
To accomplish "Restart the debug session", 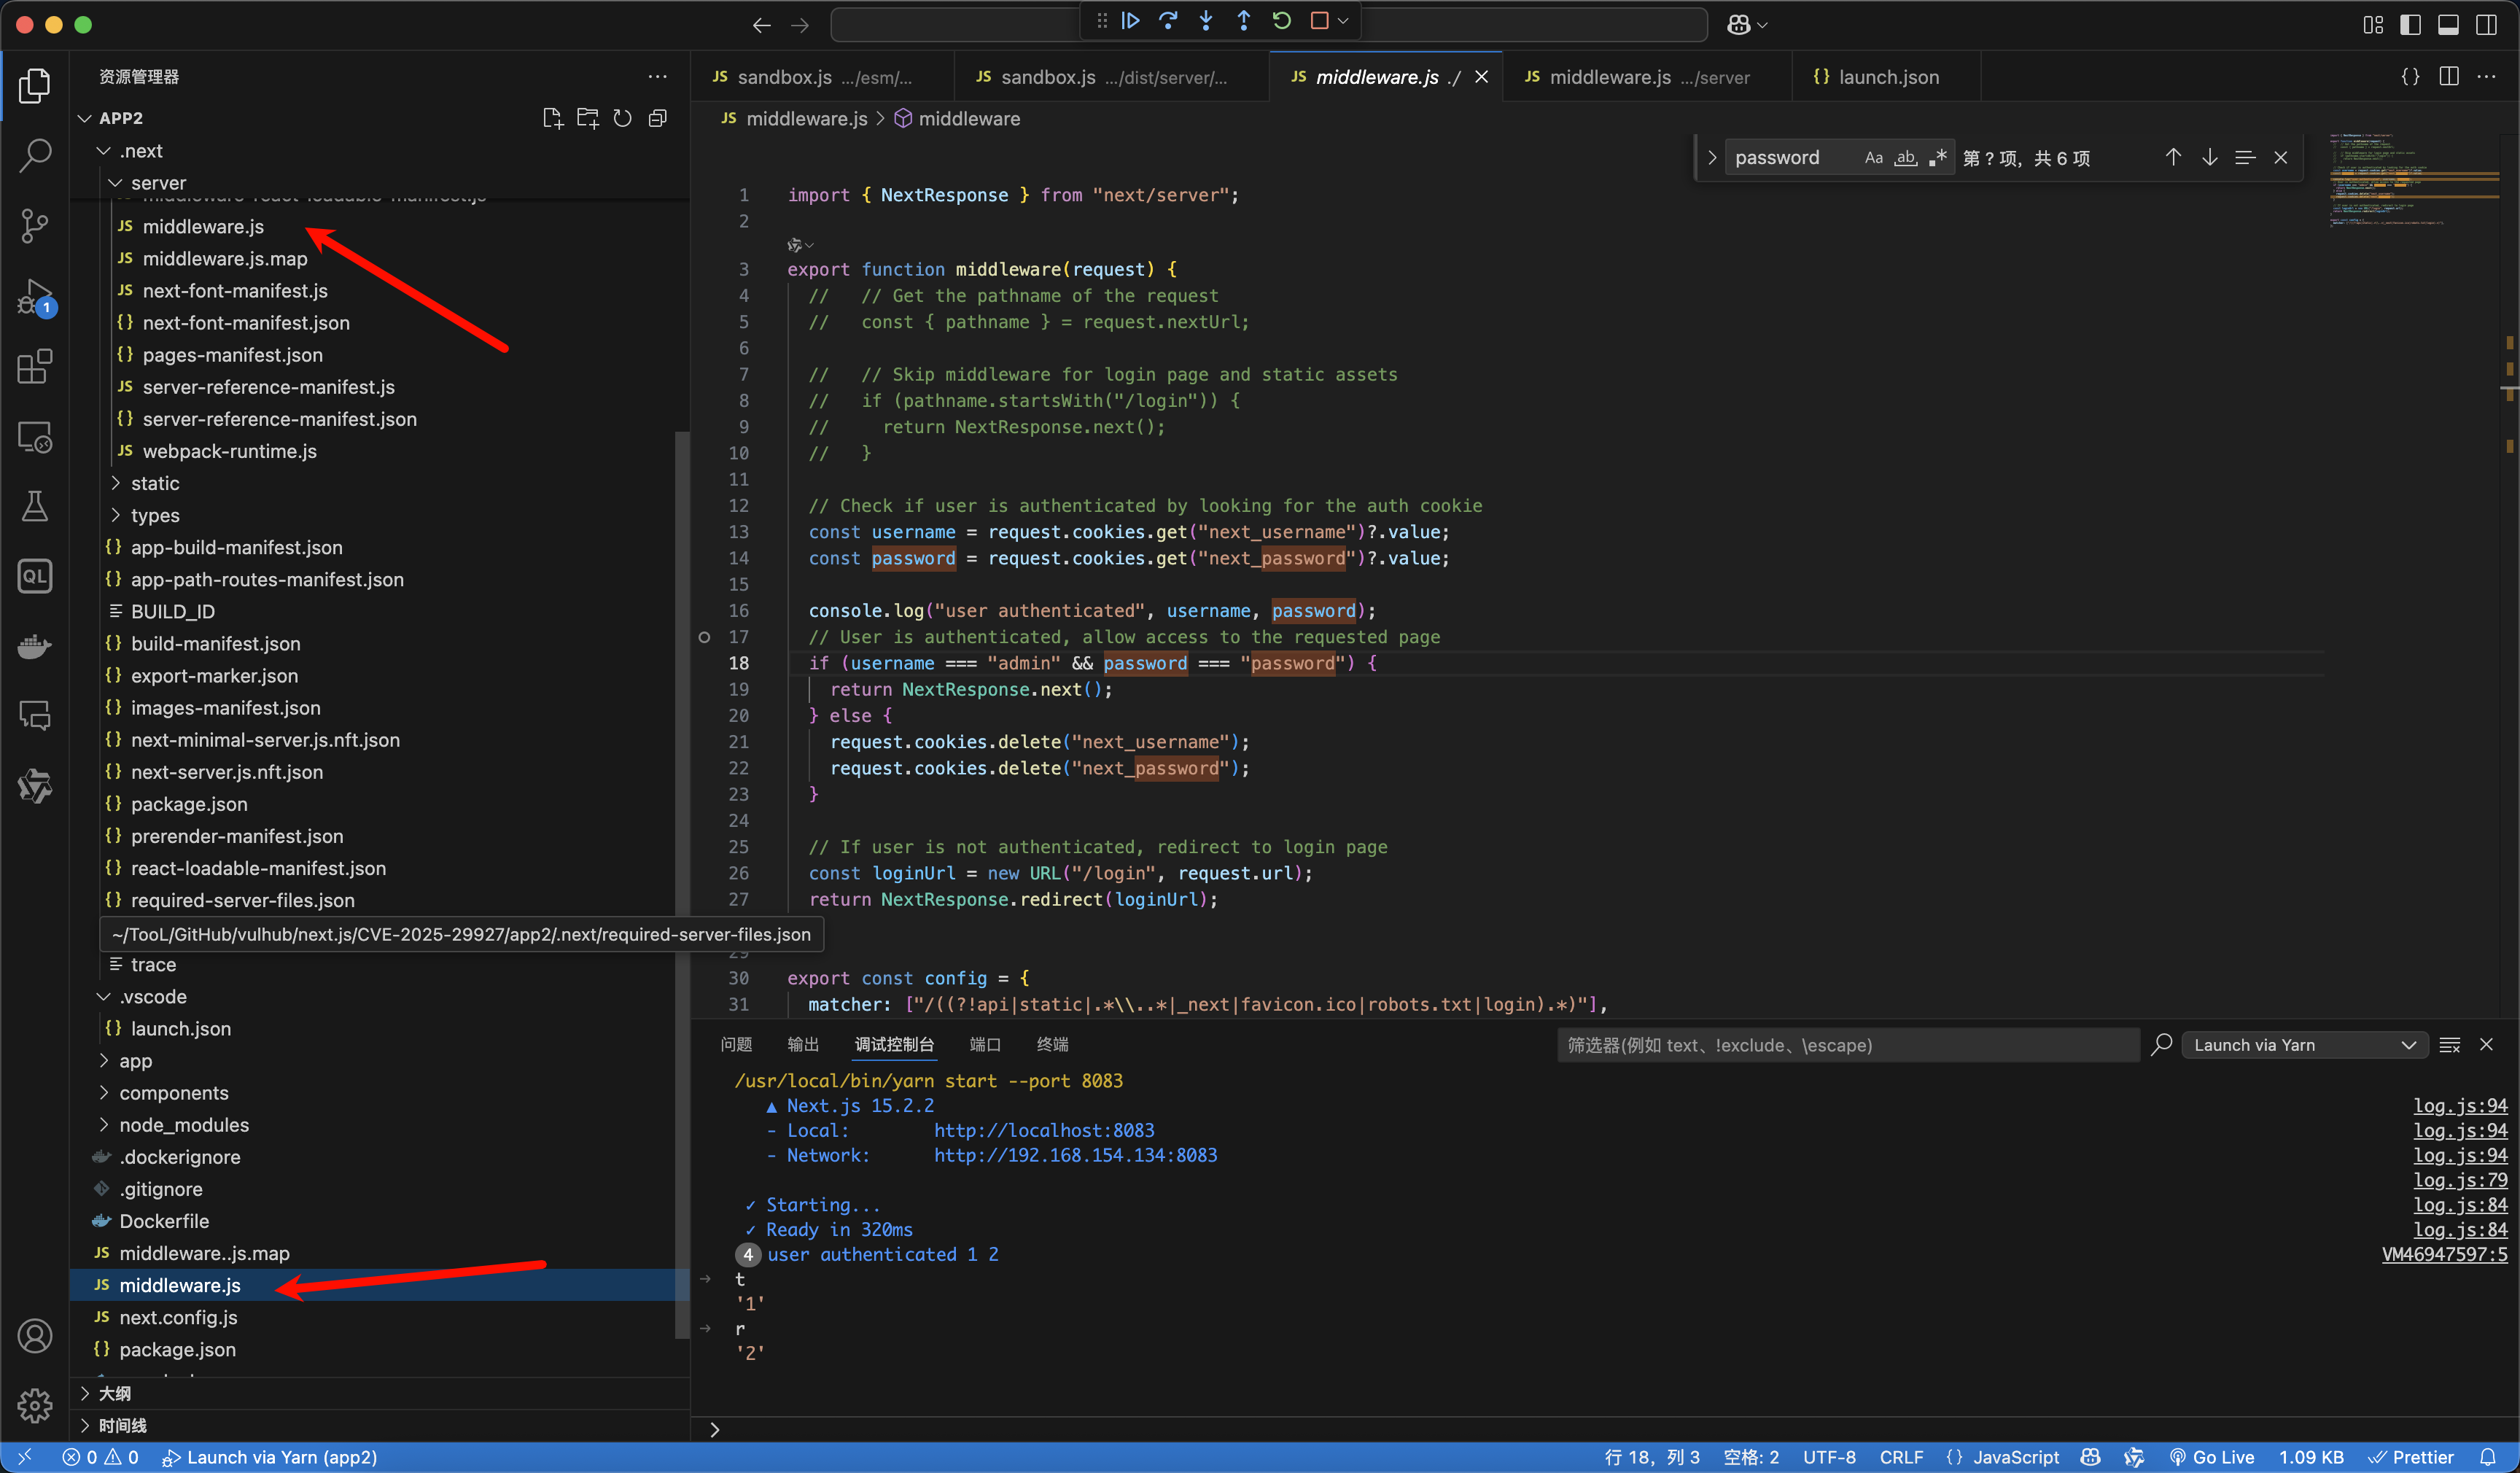I will (x=1282, y=21).
